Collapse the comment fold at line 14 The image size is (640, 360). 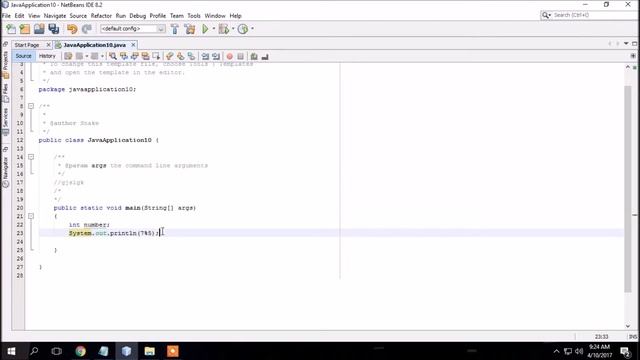[x=31, y=157]
